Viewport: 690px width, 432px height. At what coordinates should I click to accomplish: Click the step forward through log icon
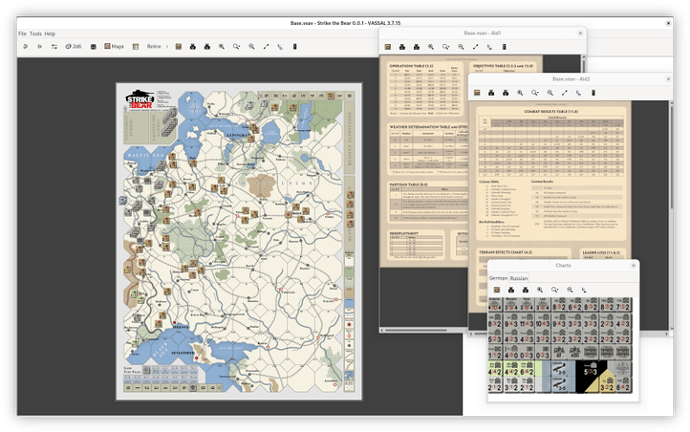[40, 46]
